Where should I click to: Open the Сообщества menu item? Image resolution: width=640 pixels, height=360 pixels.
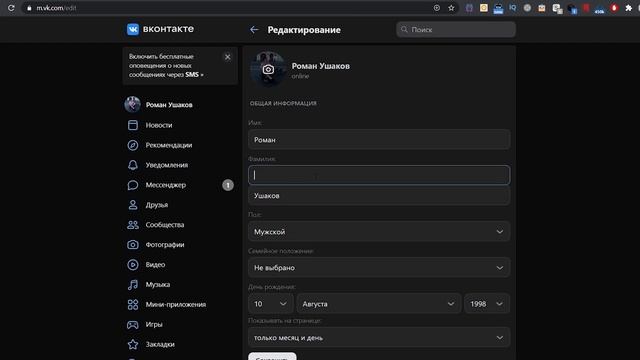pos(165,225)
